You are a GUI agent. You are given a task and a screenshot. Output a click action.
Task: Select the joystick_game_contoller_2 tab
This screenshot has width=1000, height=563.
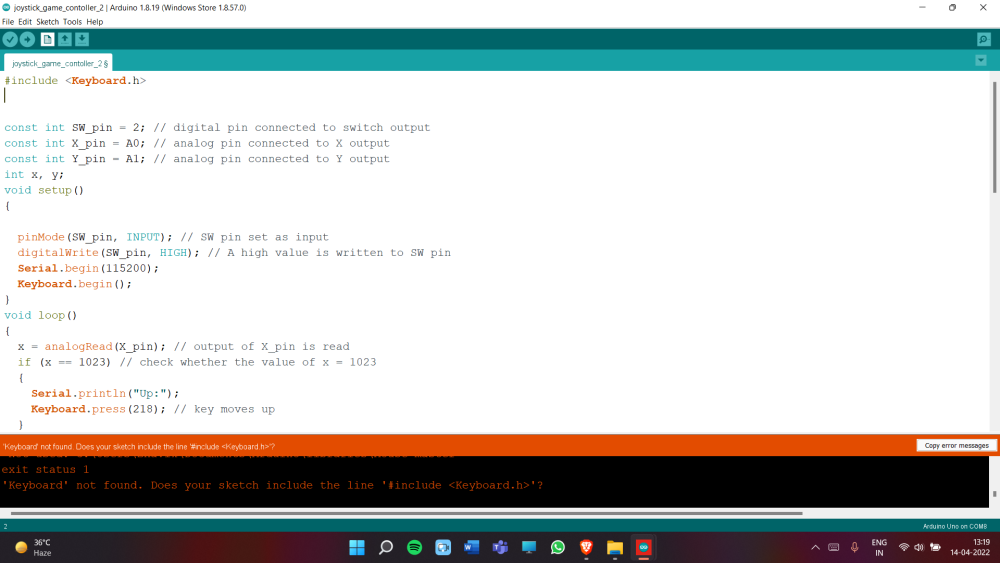coord(59,62)
